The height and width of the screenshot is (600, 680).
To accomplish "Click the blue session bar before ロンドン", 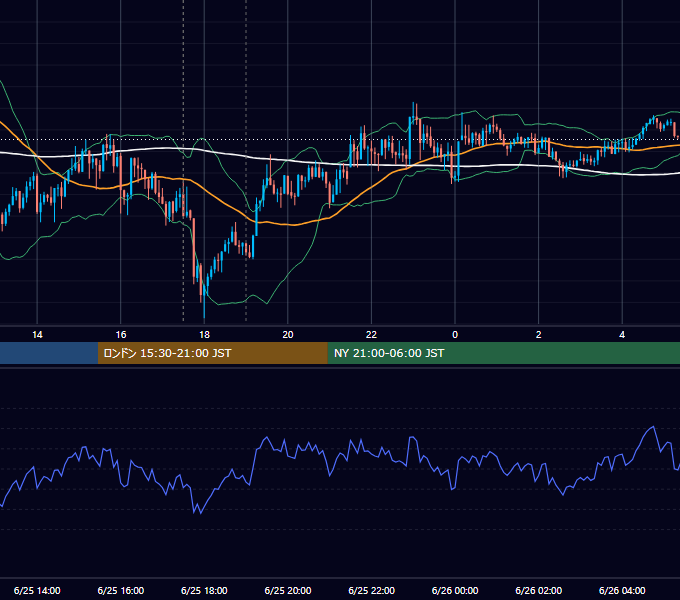I will (x=49, y=353).
